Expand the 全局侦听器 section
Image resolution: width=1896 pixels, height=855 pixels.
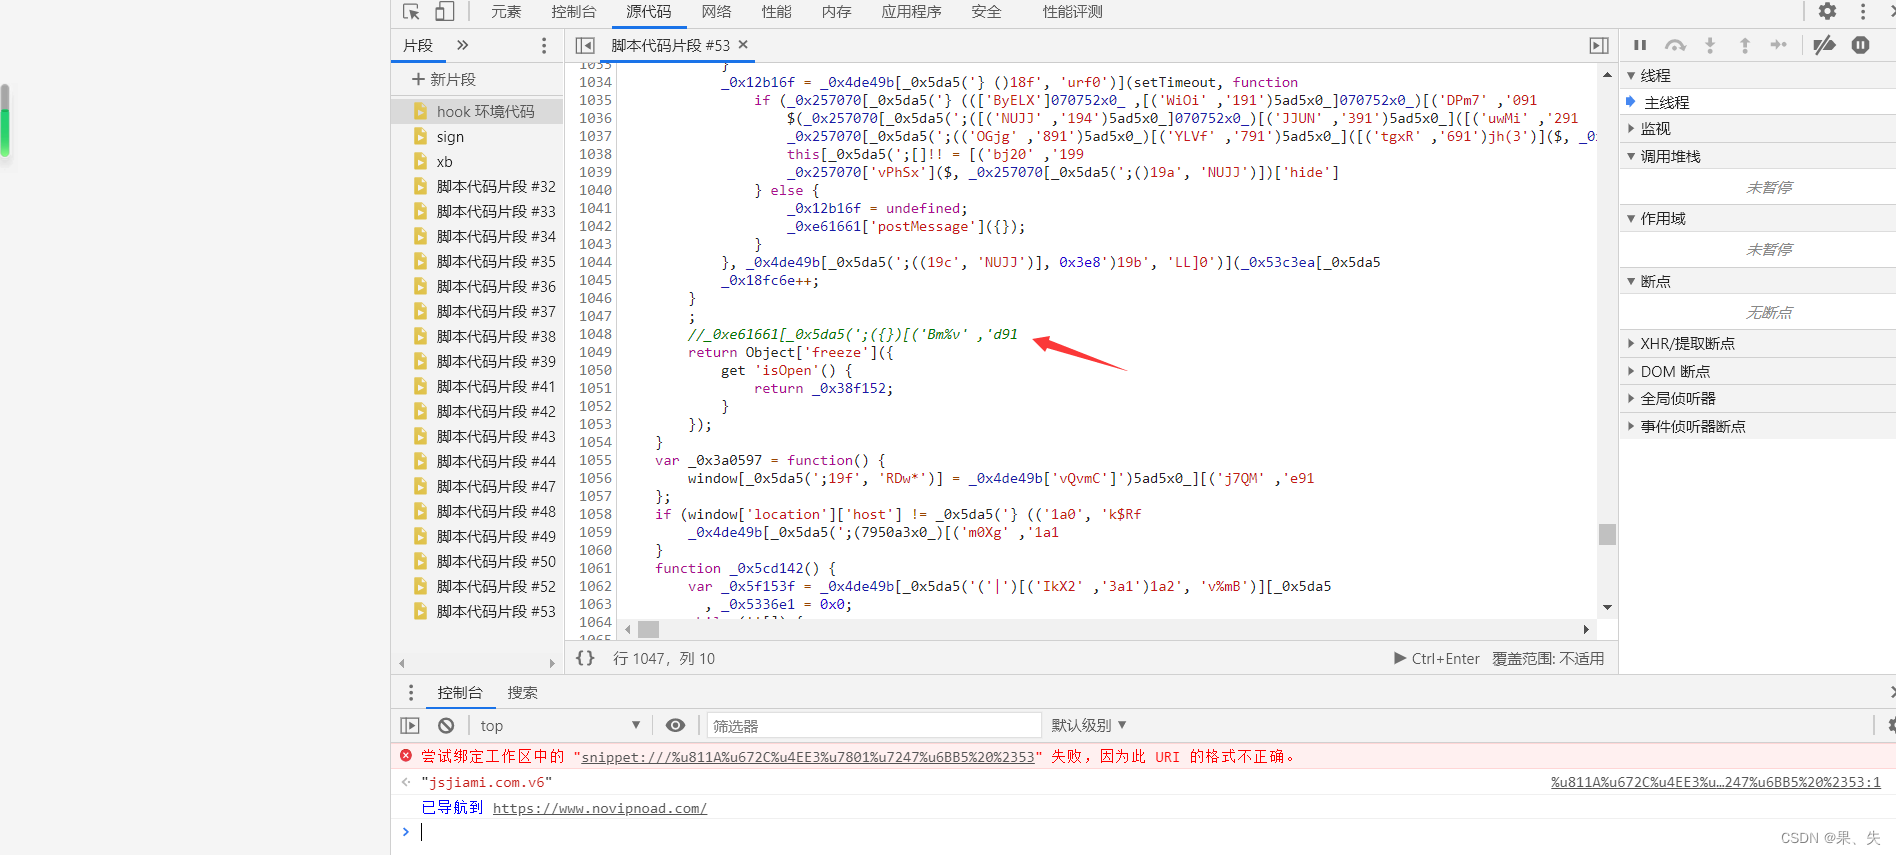[x=1757, y=398]
